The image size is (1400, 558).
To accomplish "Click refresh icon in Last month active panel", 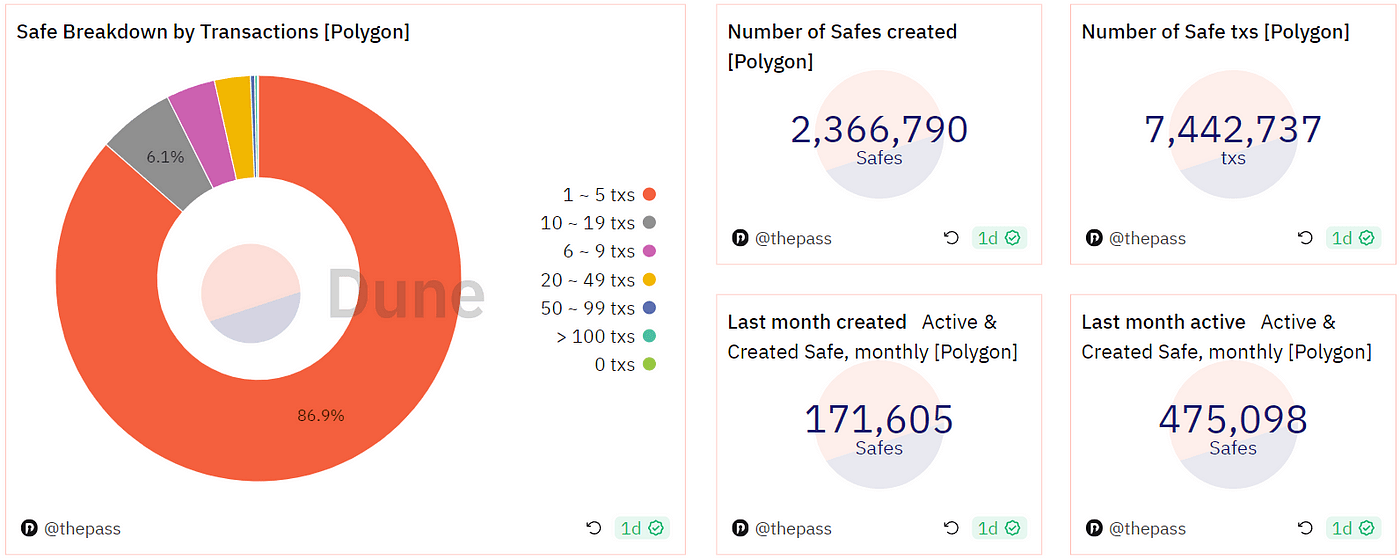I will (x=1305, y=528).
